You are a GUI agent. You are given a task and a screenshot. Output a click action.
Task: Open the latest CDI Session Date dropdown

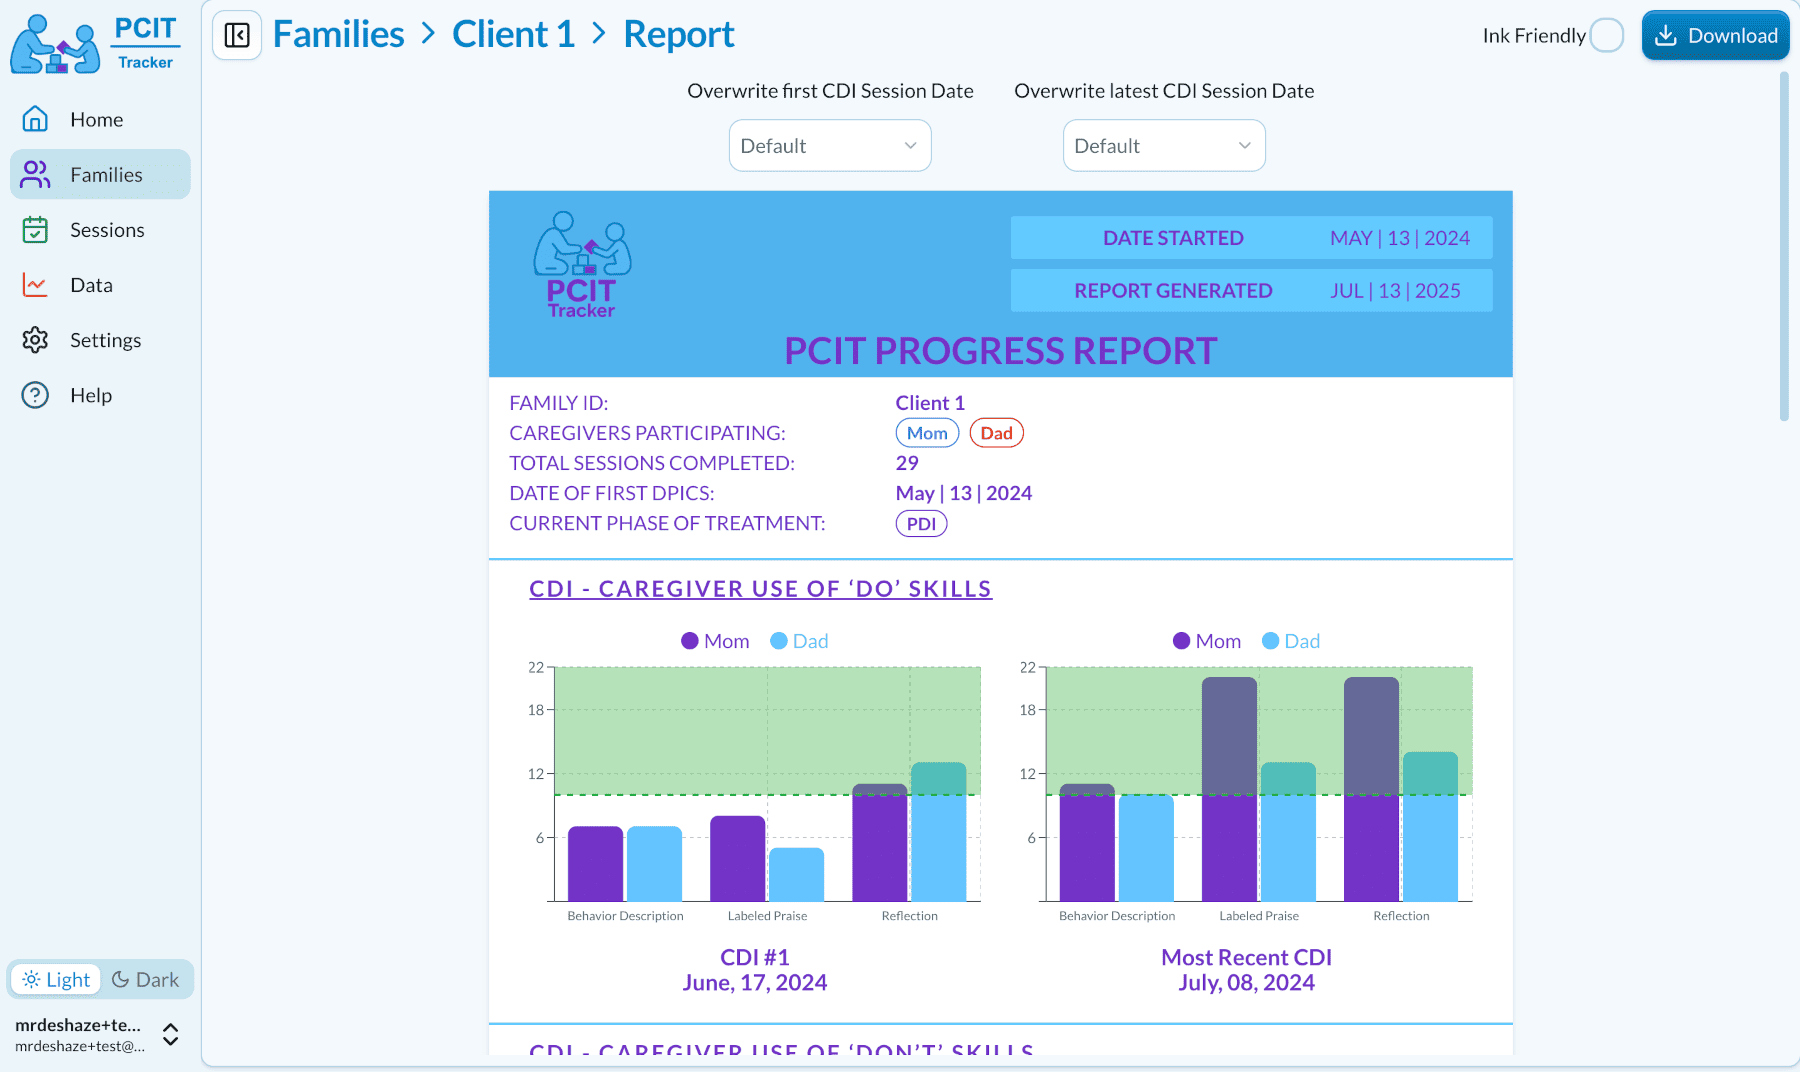tap(1163, 146)
